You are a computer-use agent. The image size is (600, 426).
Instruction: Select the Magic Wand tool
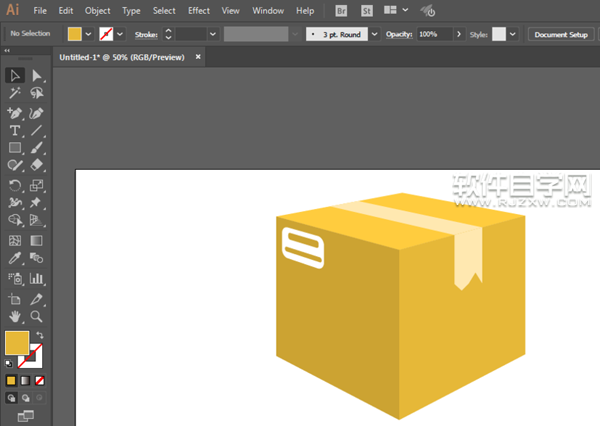pos(15,94)
